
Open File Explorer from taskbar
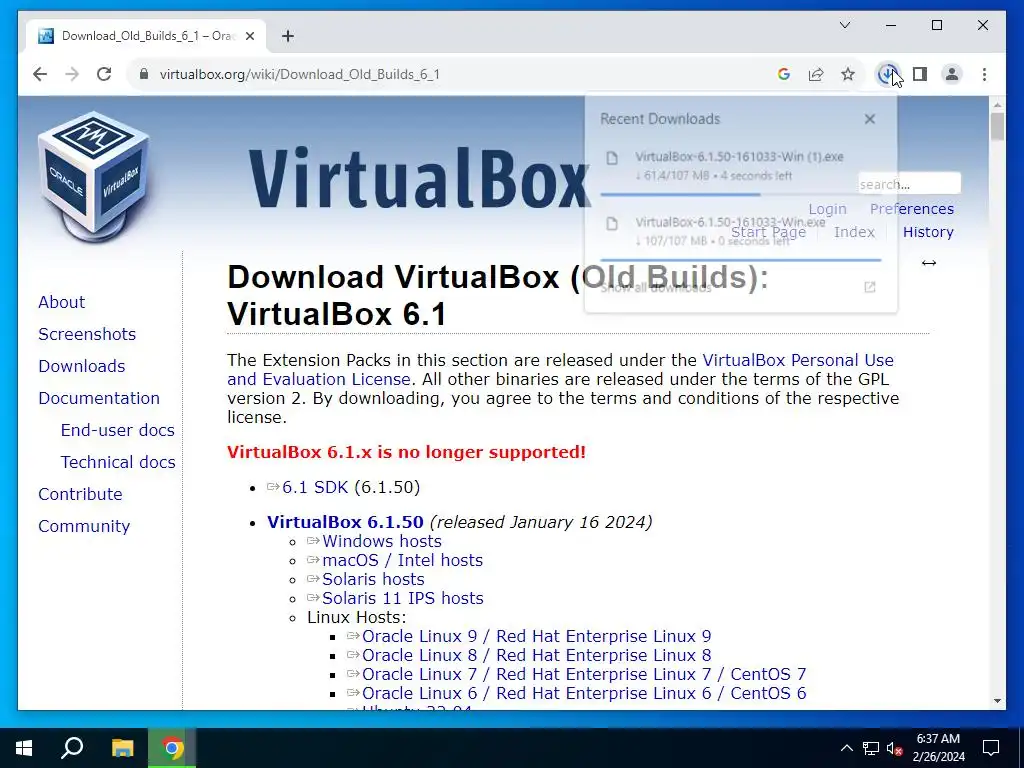pos(122,748)
